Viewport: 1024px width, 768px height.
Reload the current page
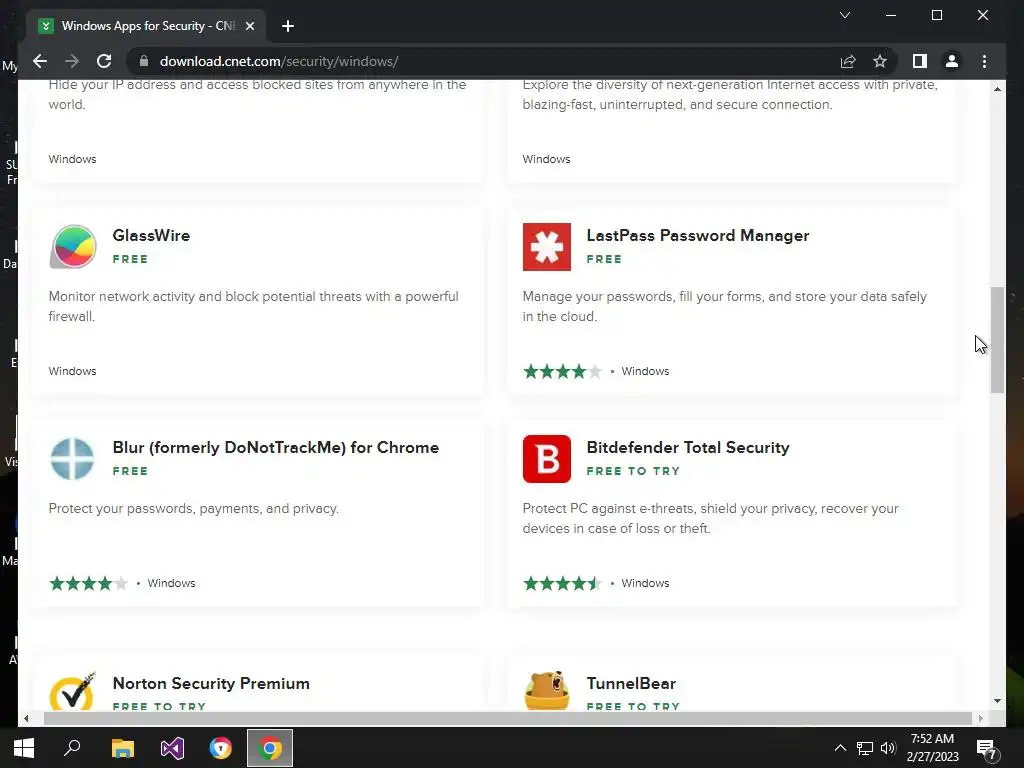point(104,61)
